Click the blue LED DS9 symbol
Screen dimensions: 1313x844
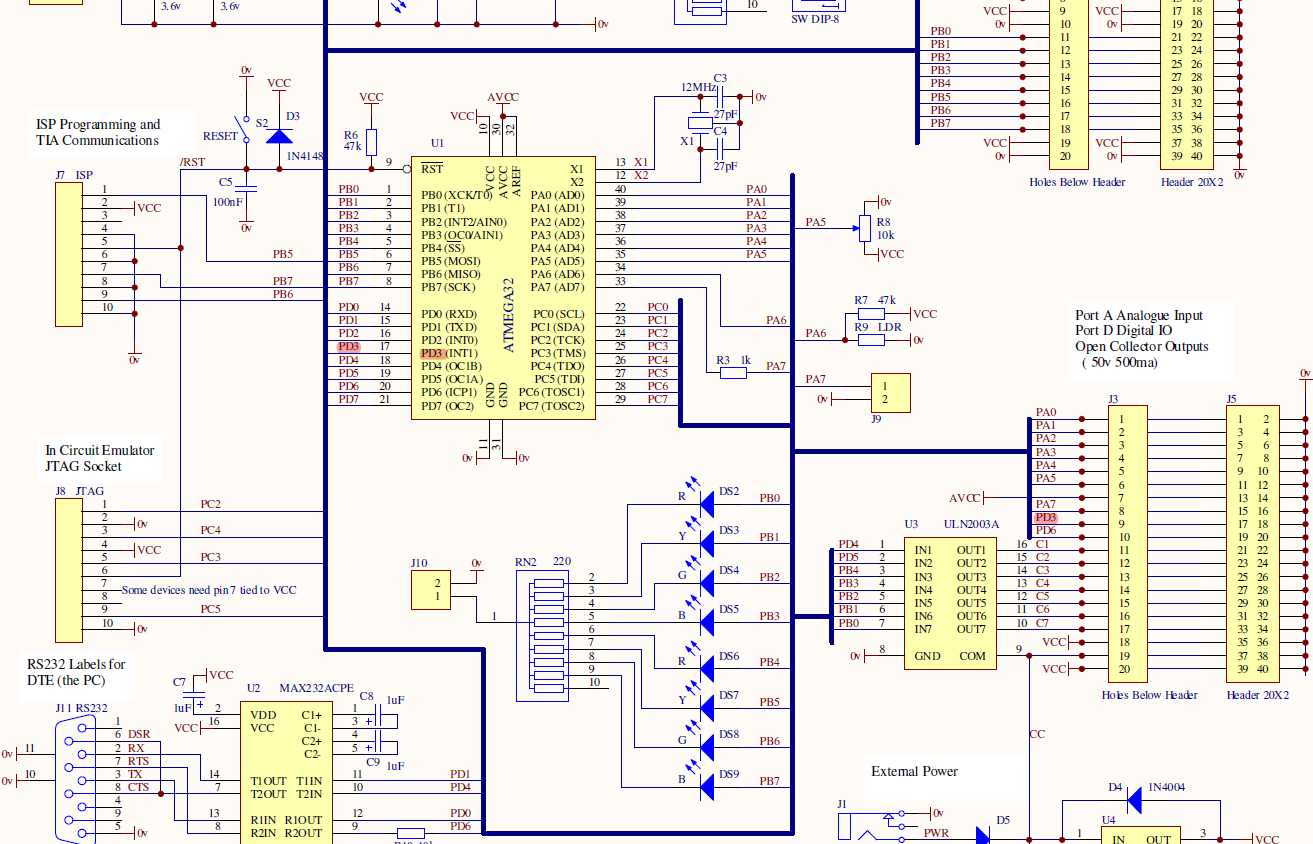(705, 786)
